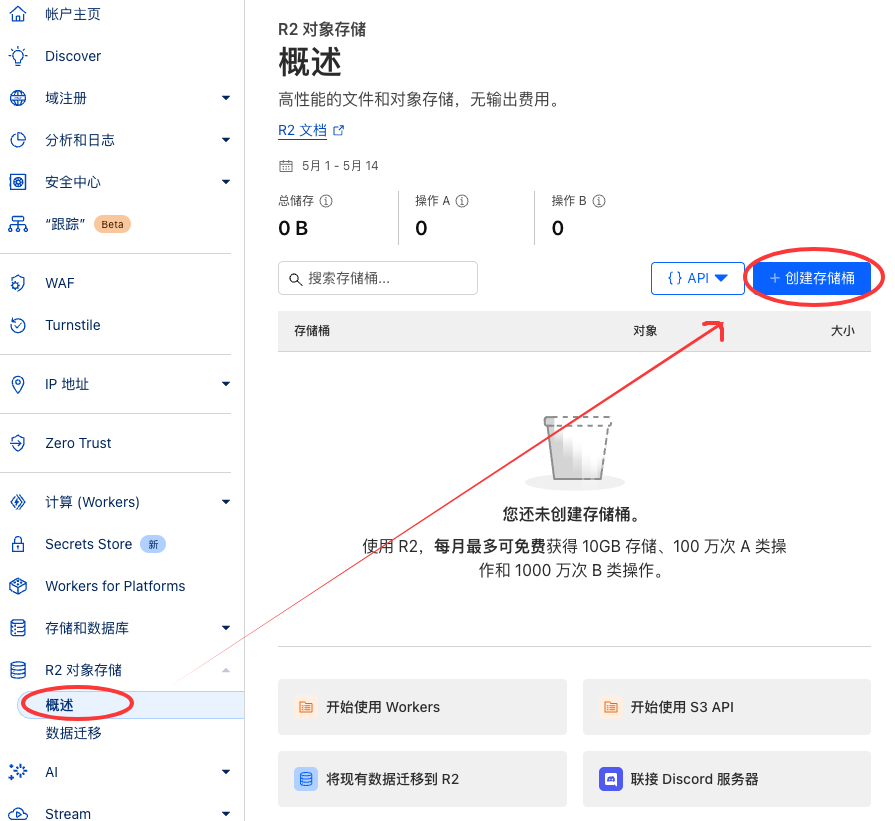Click the Zero Trust icon
Image resolution: width=895 pixels, height=821 pixels.
coord(18,443)
